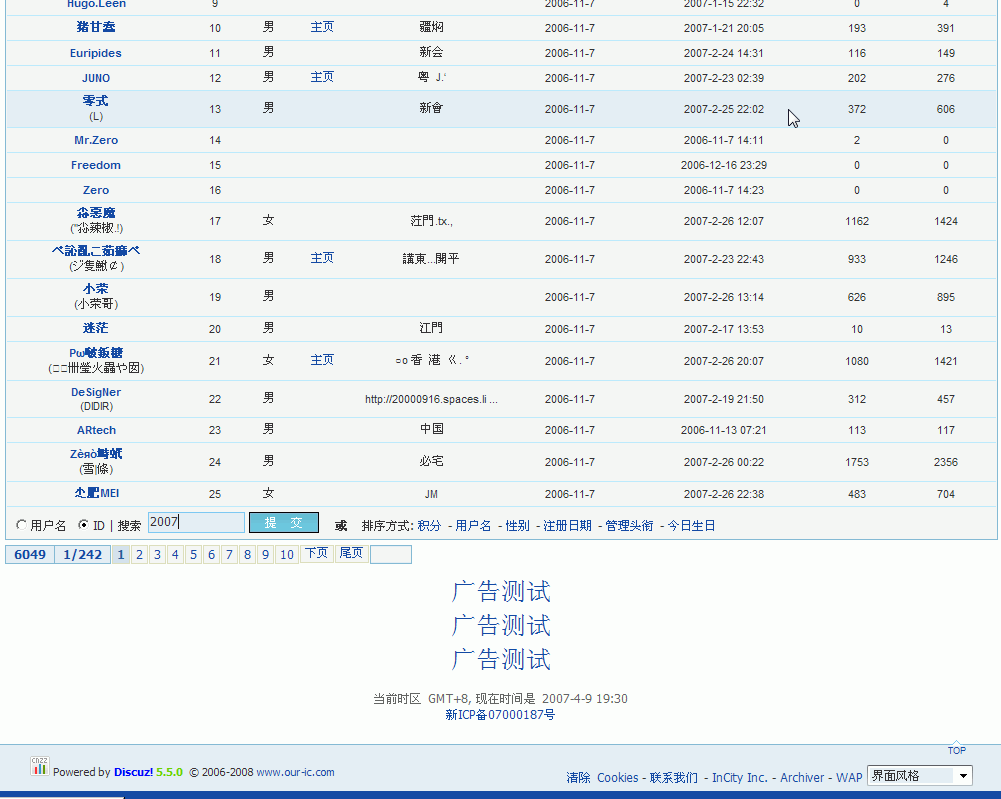Select current page 1 in pagination
1001x799 pixels.
[121, 555]
